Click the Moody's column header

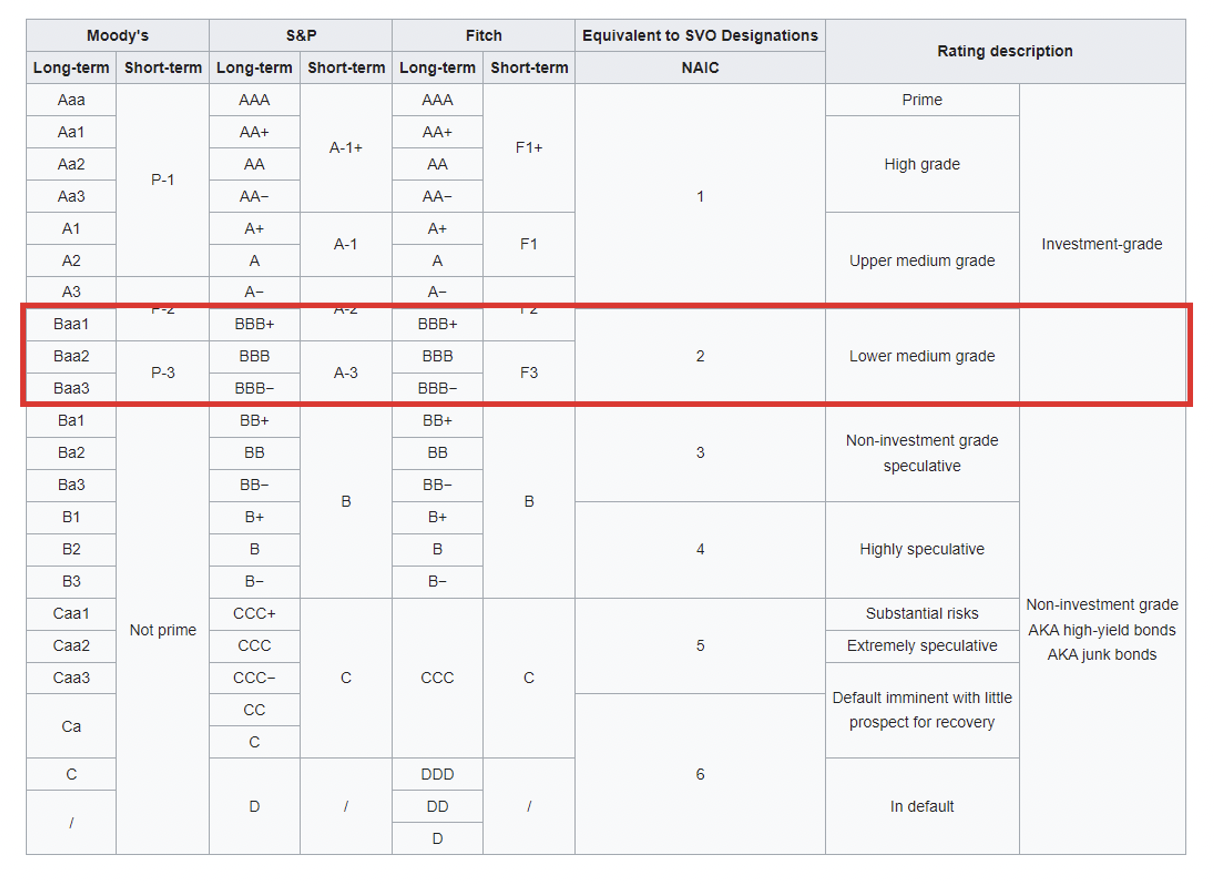[117, 36]
